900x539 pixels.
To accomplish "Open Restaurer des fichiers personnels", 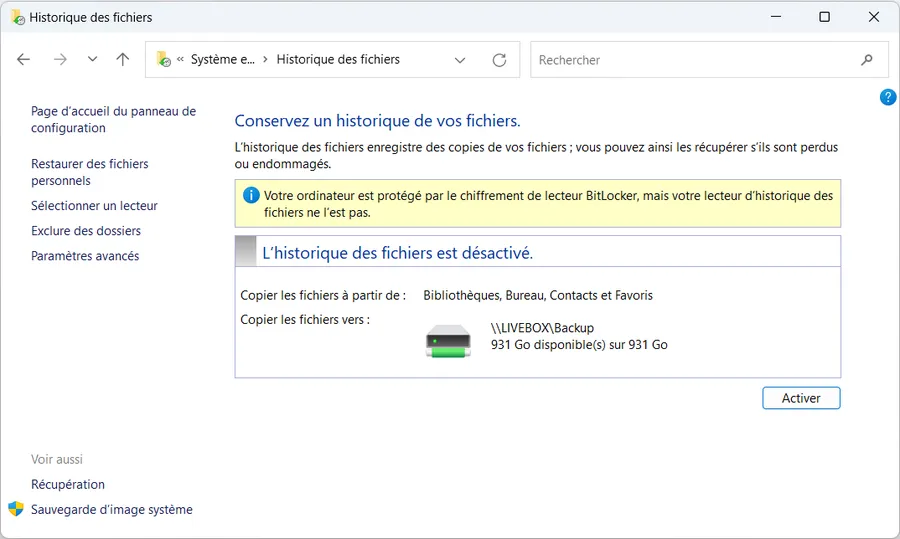I will pos(89,172).
